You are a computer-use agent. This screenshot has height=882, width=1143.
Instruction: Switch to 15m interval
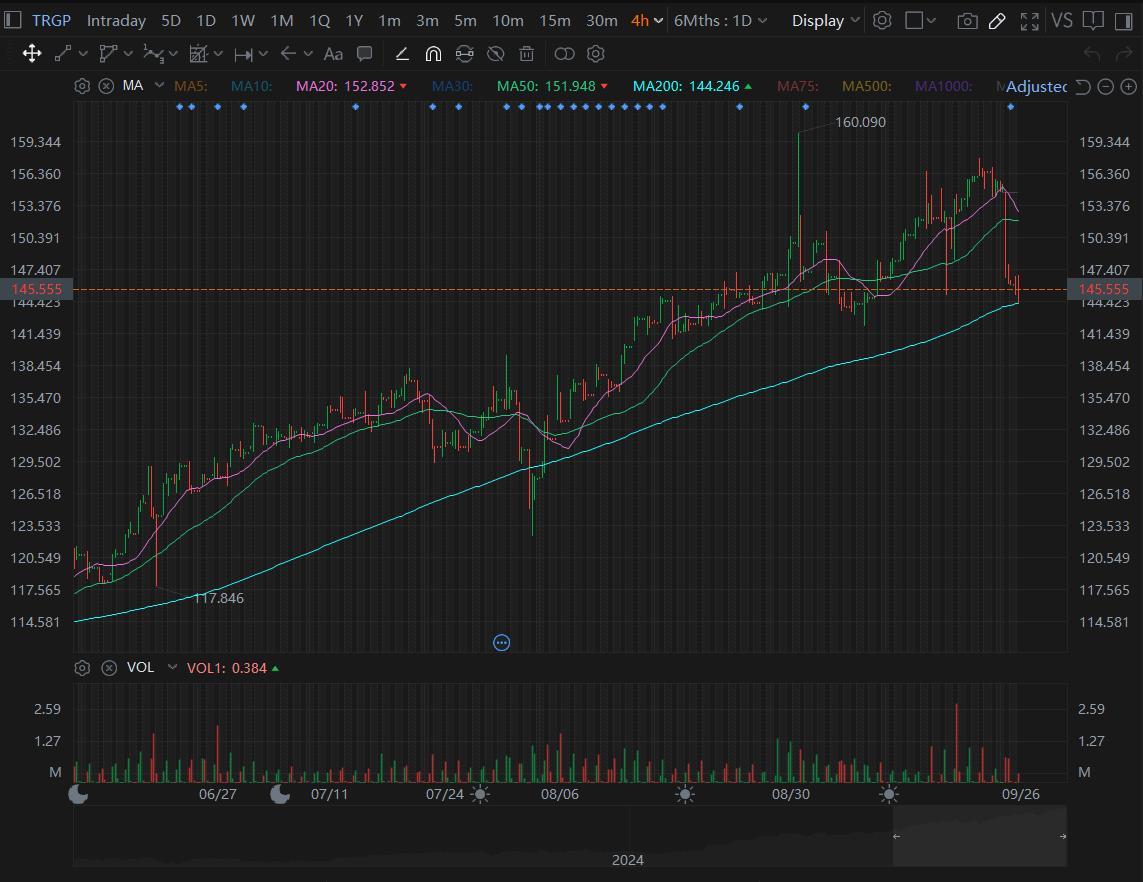555,20
